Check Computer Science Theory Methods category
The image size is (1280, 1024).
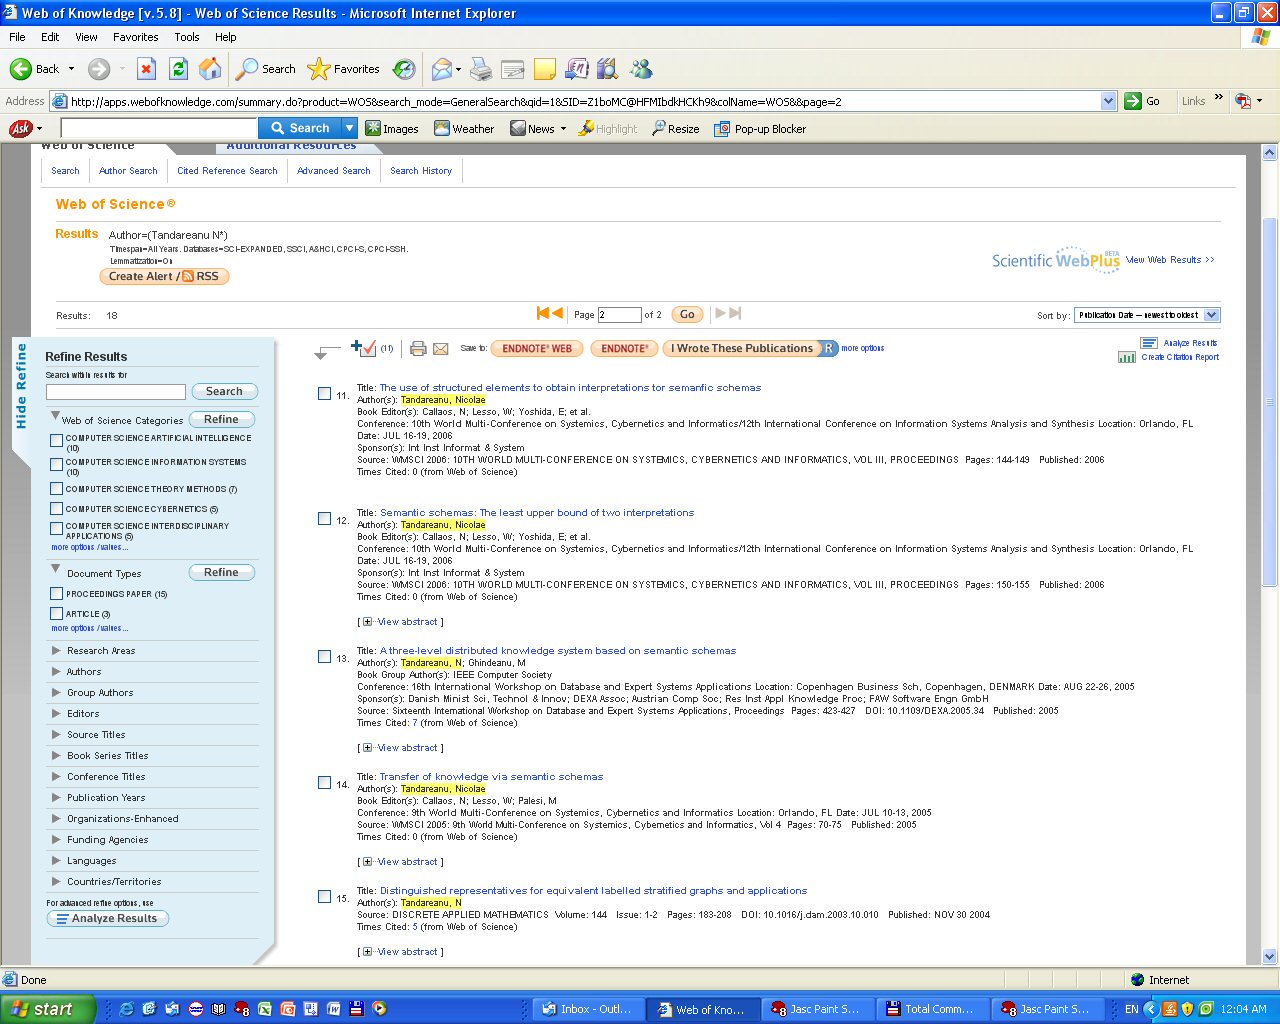[57, 489]
